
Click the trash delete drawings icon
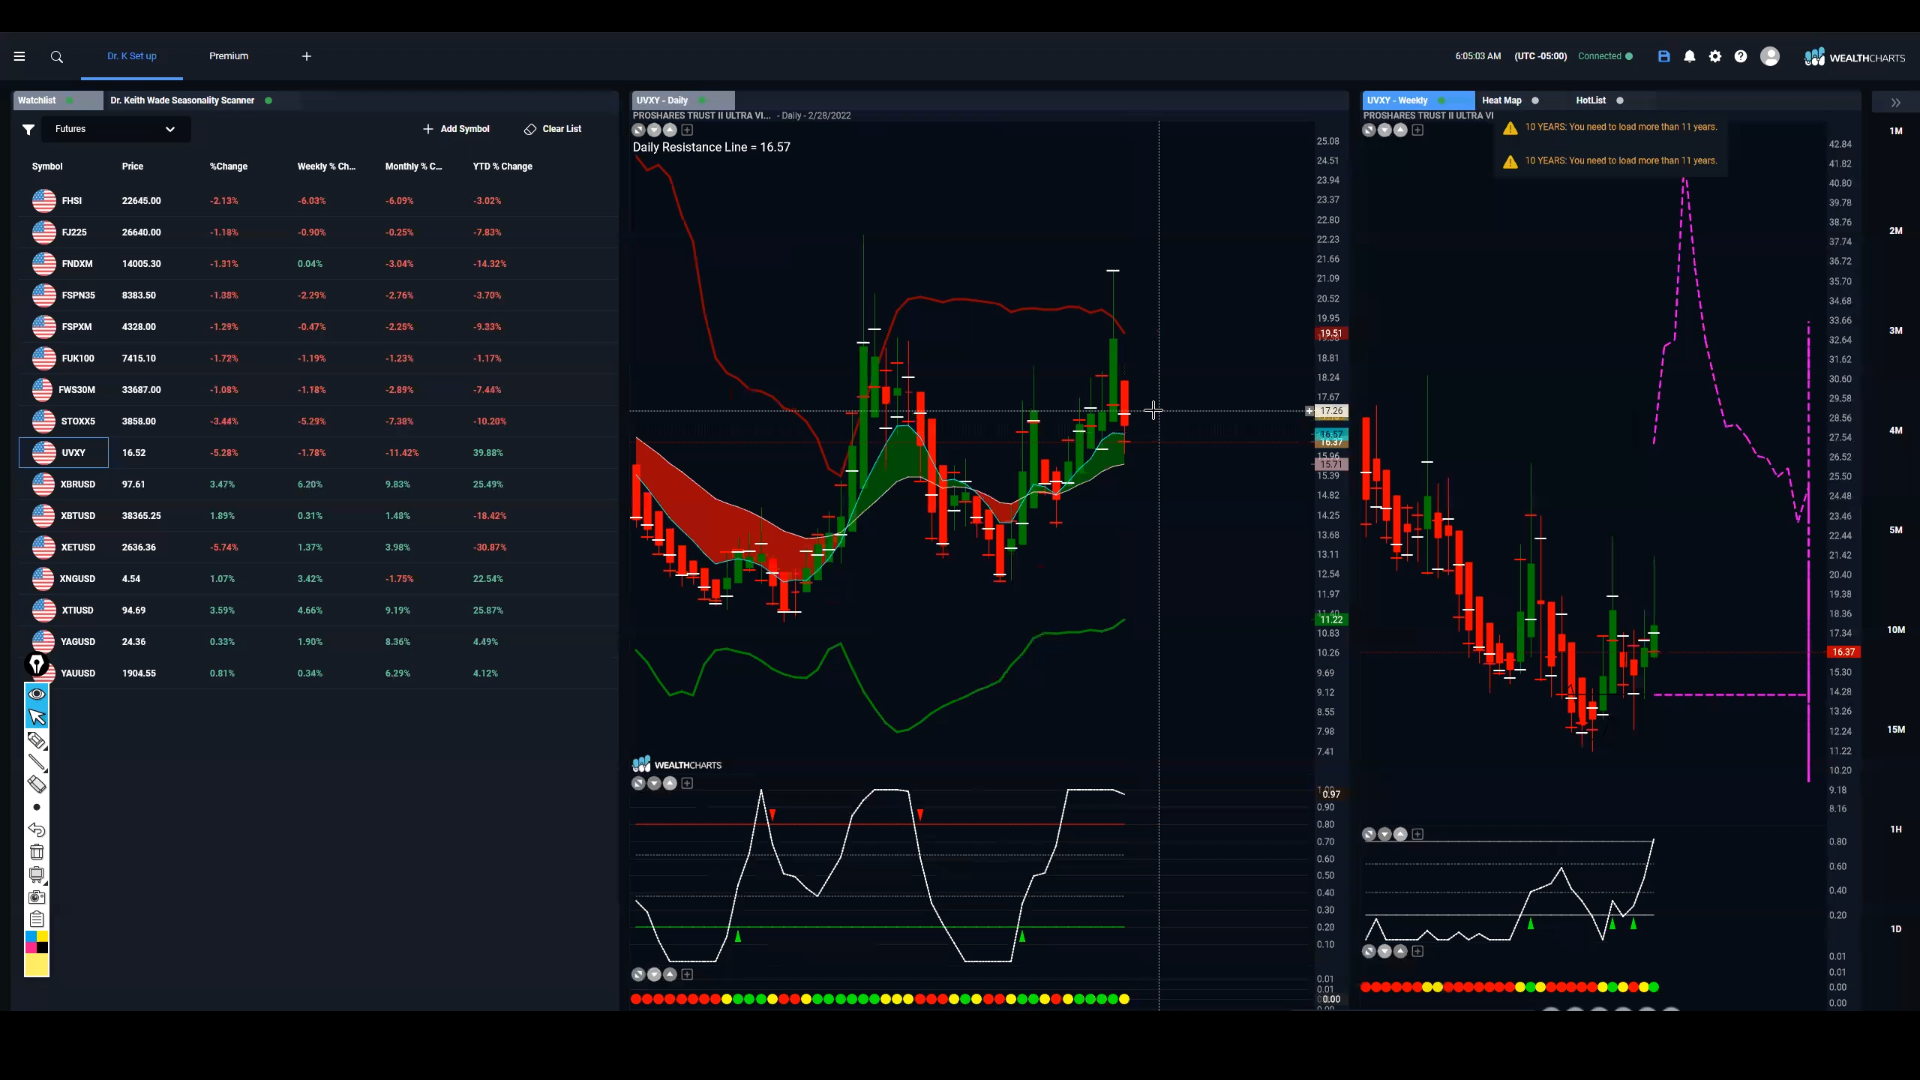(37, 852)
